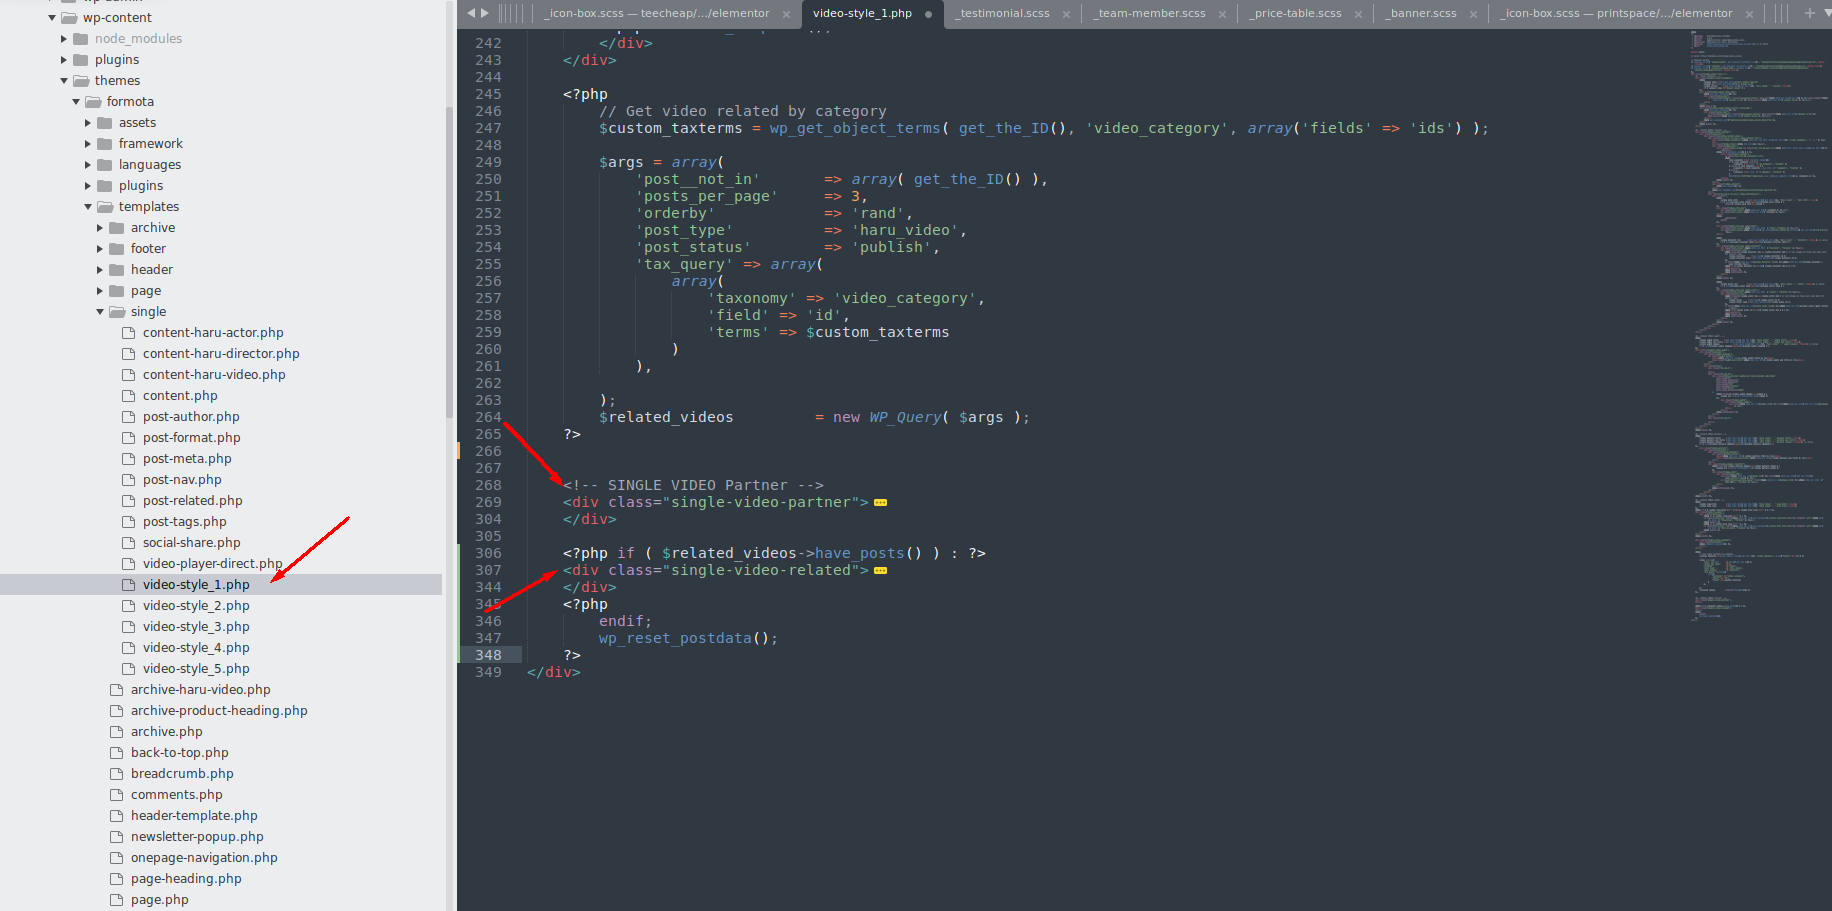Close the _banner.scss tab
The height and width of the screenshot is (911, 1832).
coord(1473,14)
